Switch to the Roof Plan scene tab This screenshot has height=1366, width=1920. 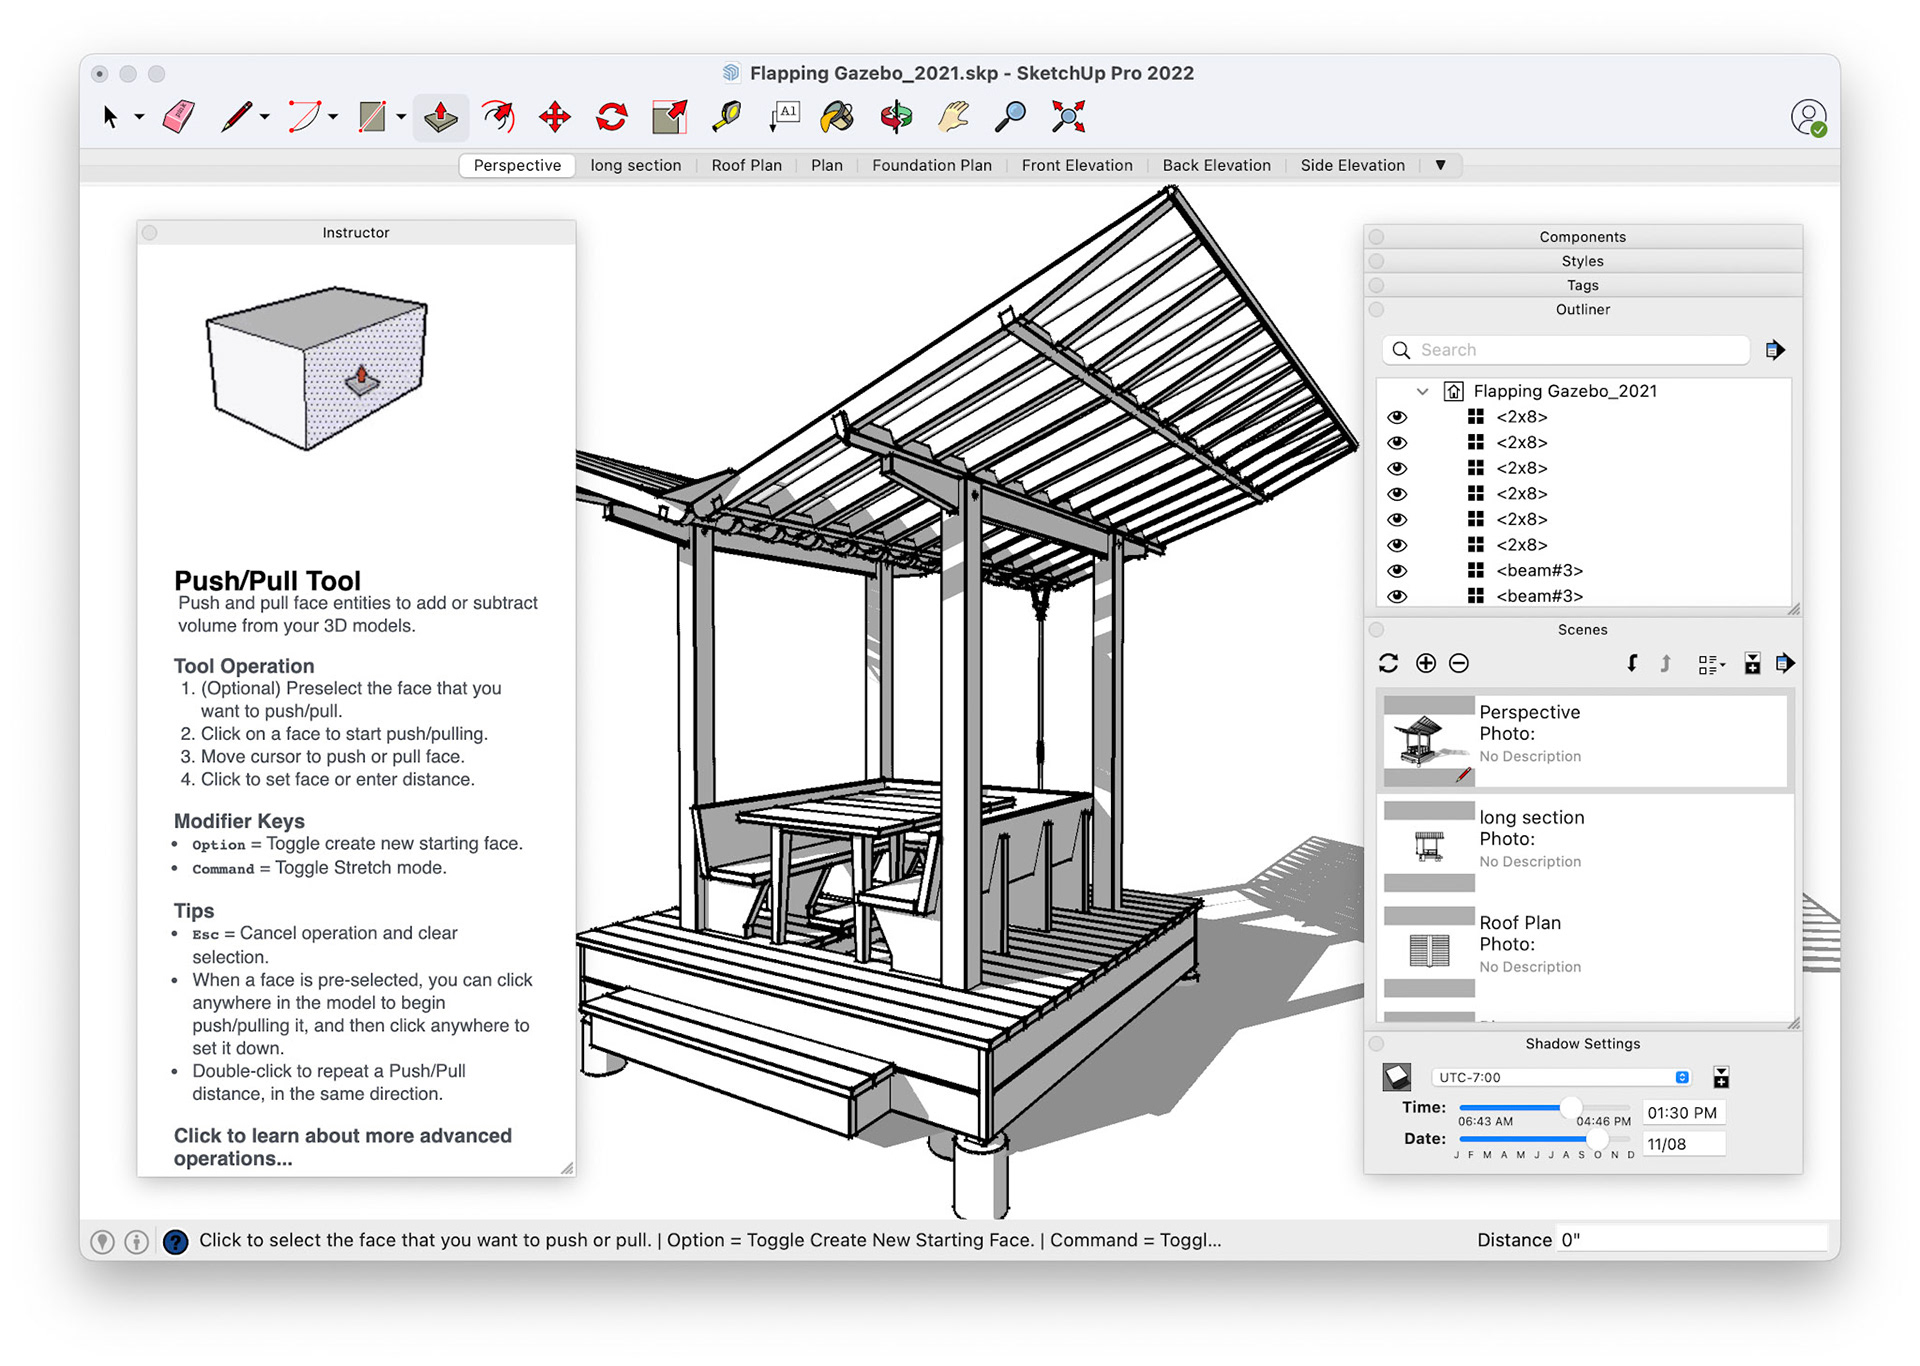746,165
